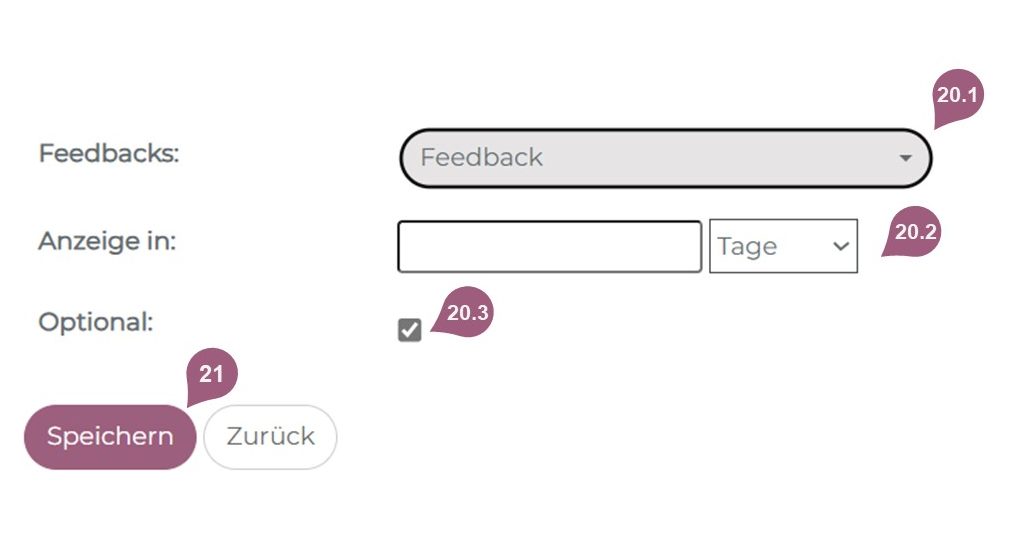The height and width of the screenshot is (537, 1036).
Task: Open the Feedbacks dropdown
Action: (665, 158)
